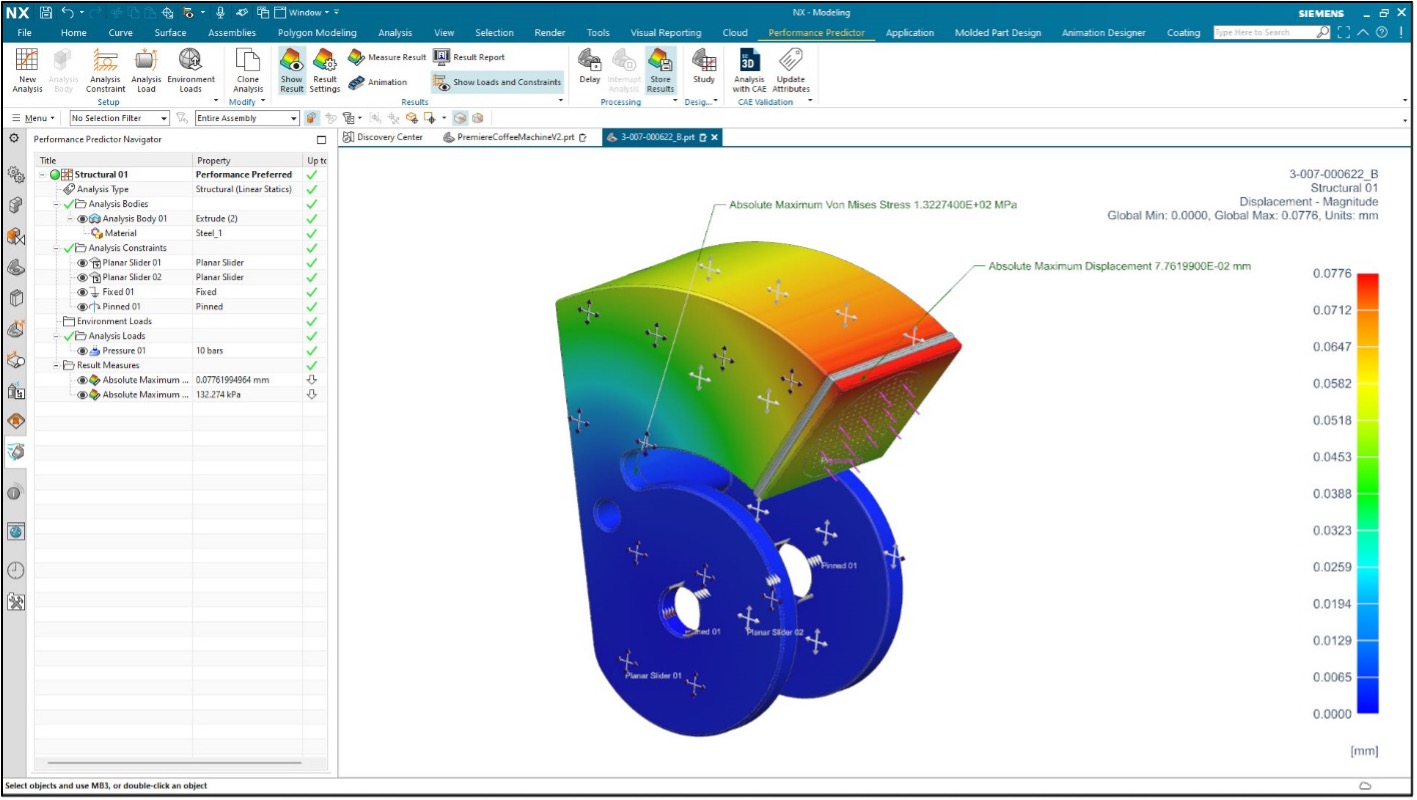The width and height of the screenshot is (1417, 800).
Task: Toggle the Show Loads and Constraints option
Action: (497, 82)
